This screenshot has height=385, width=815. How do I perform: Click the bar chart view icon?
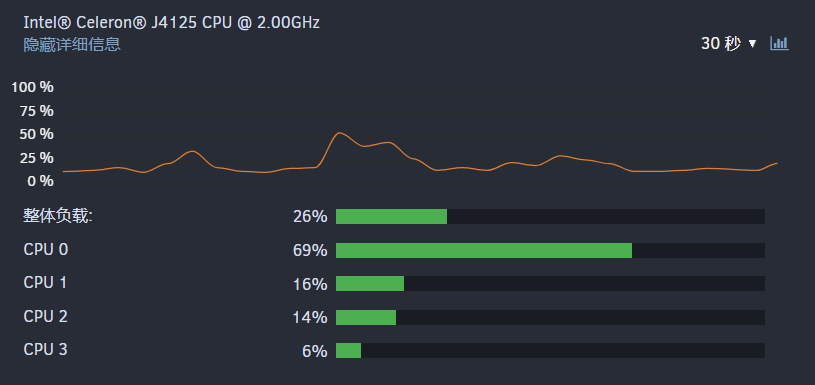[779, 44]
